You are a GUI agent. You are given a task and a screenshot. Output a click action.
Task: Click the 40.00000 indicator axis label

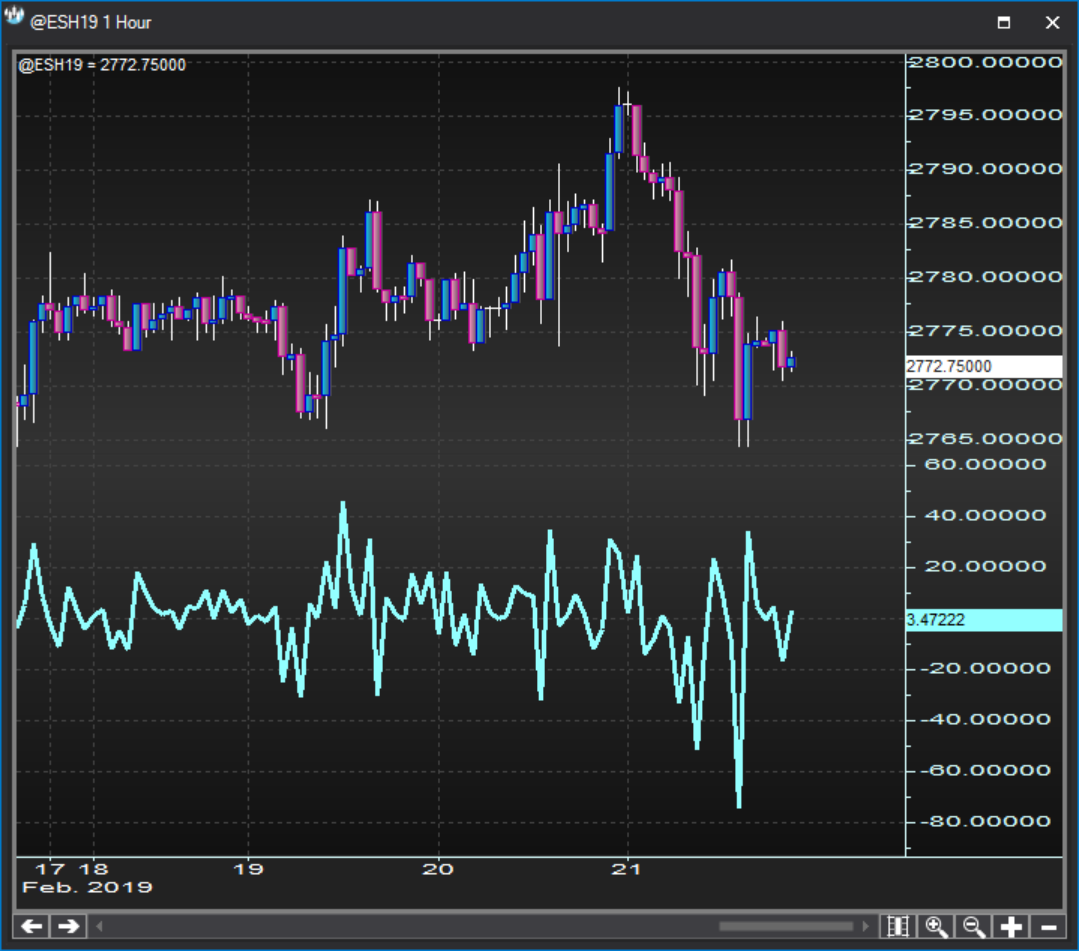[985, 515]
